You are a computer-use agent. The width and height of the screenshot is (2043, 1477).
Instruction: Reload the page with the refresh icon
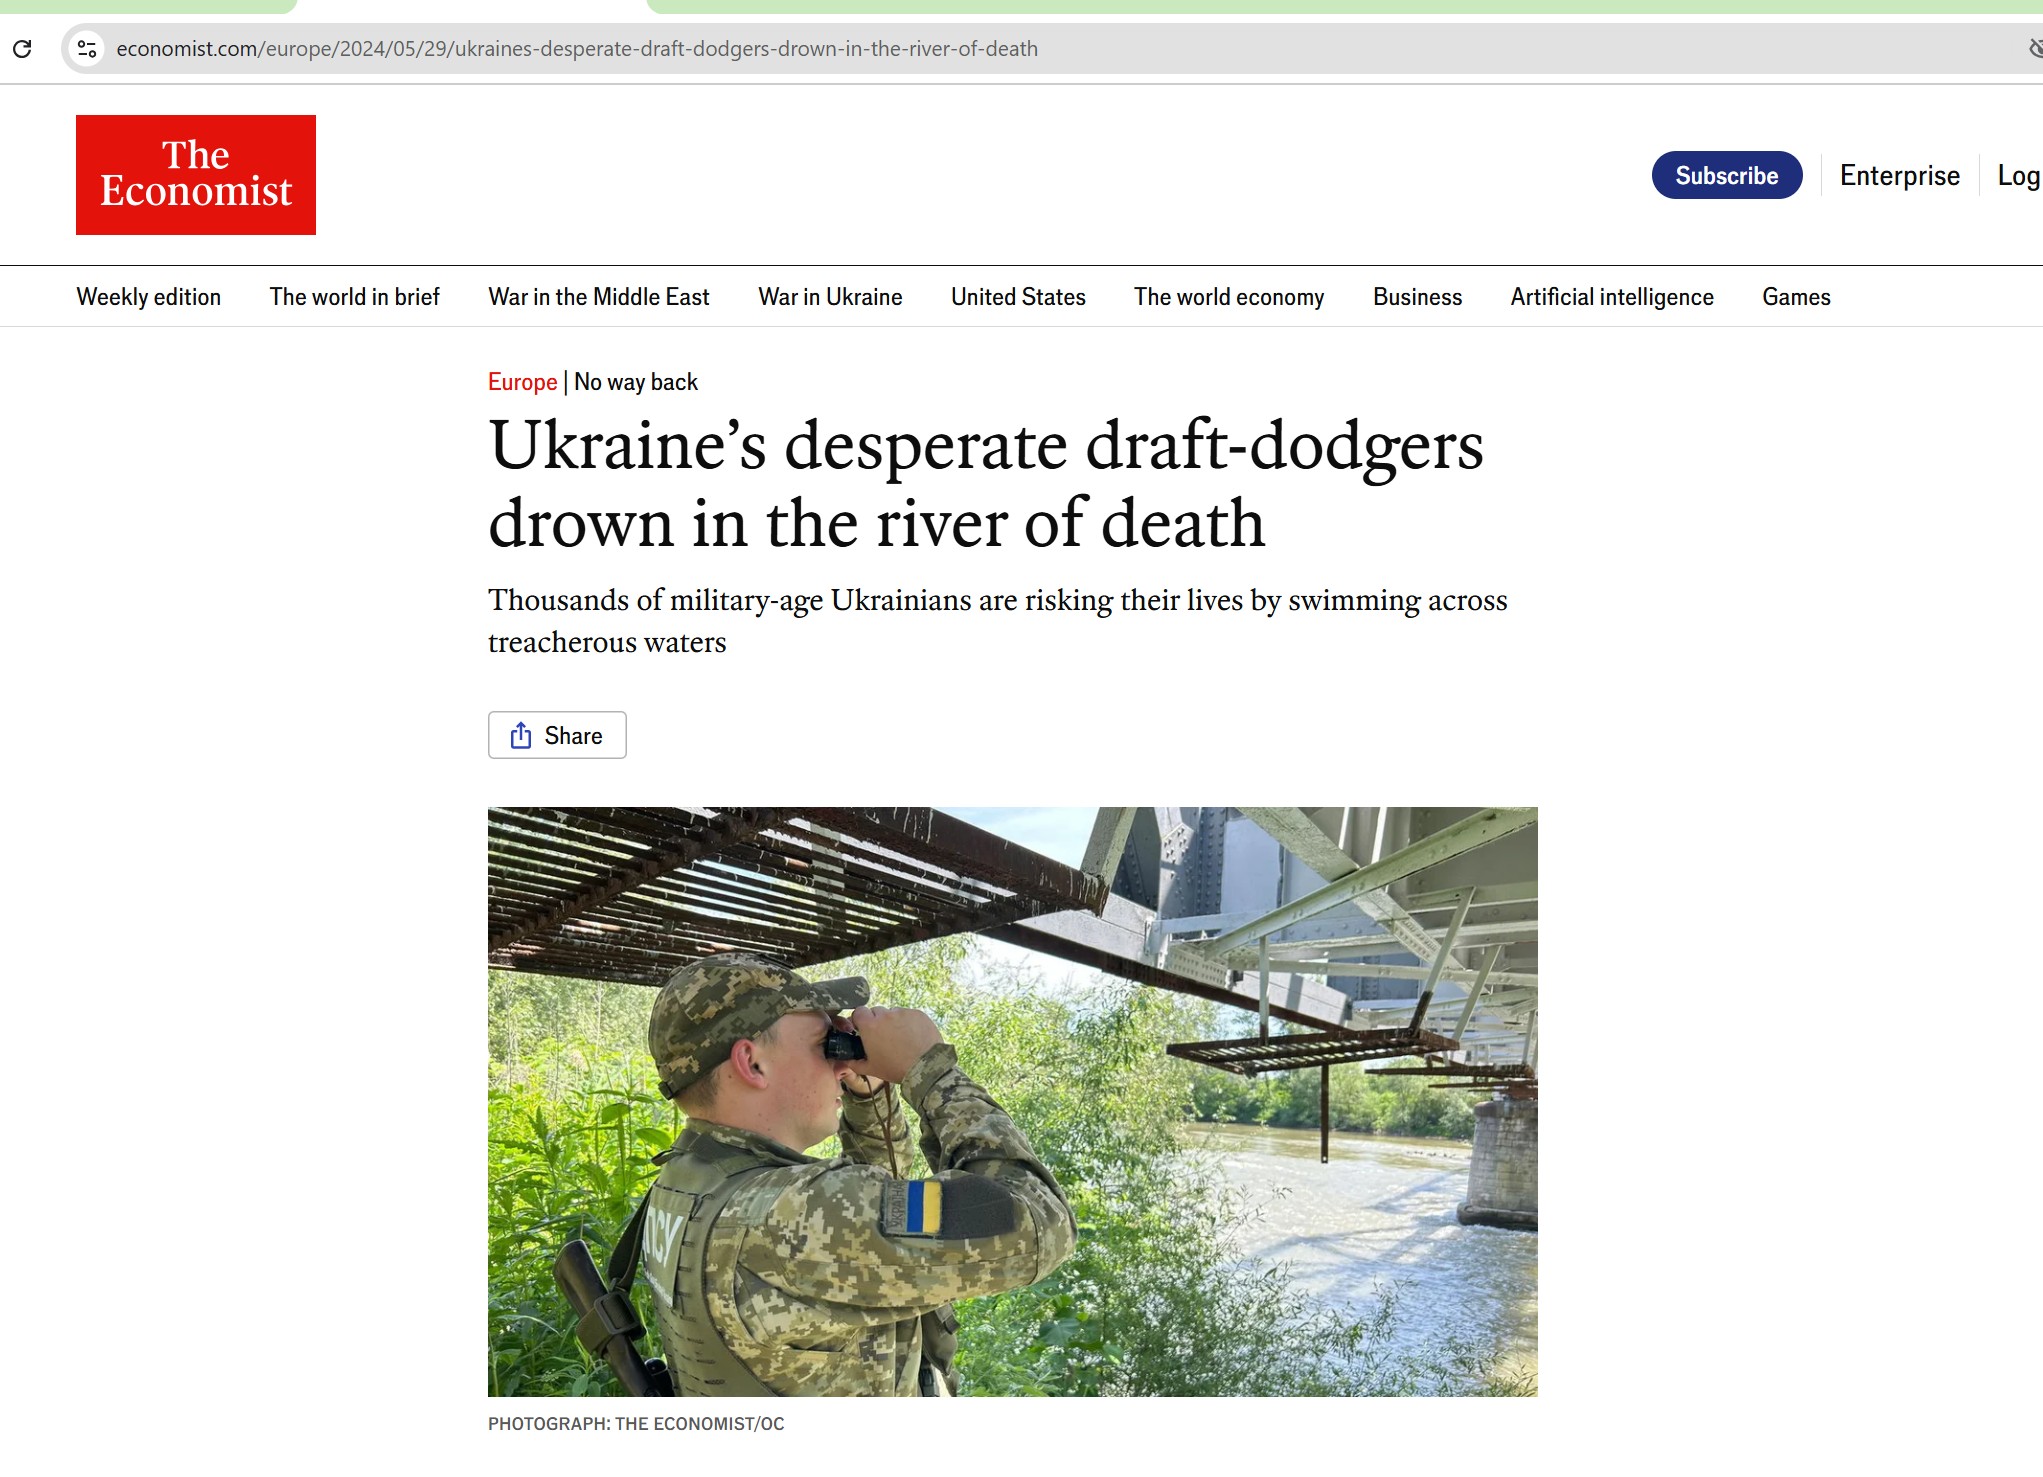22,48
